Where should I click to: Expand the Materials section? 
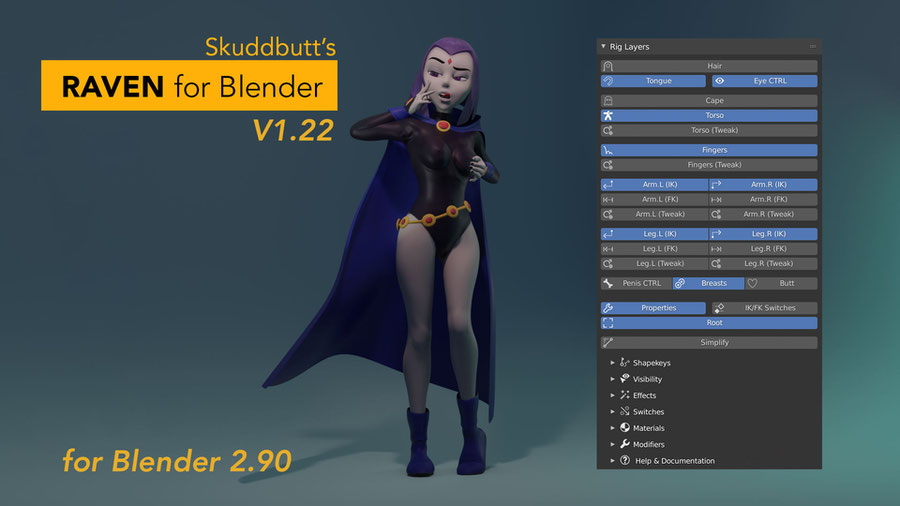click(x=612, y=428)
